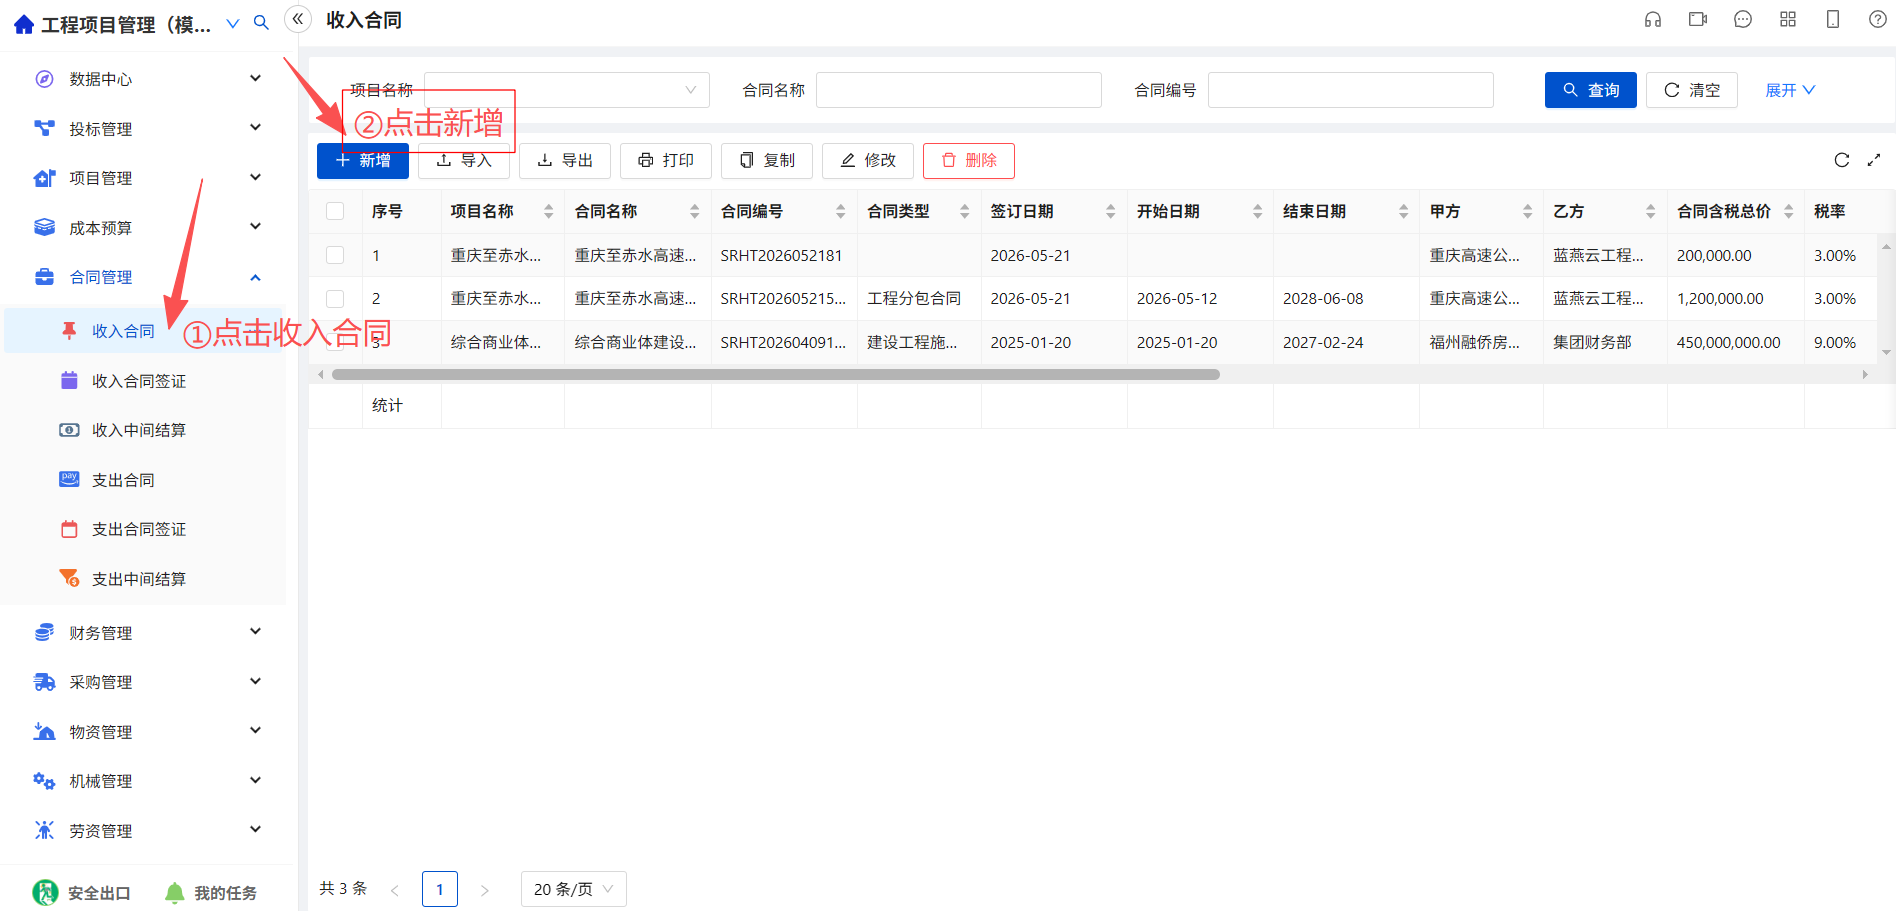Click the 财务管理 coins icon
Viewport: 1896px width, 911px height.
[x=44, y=632]
